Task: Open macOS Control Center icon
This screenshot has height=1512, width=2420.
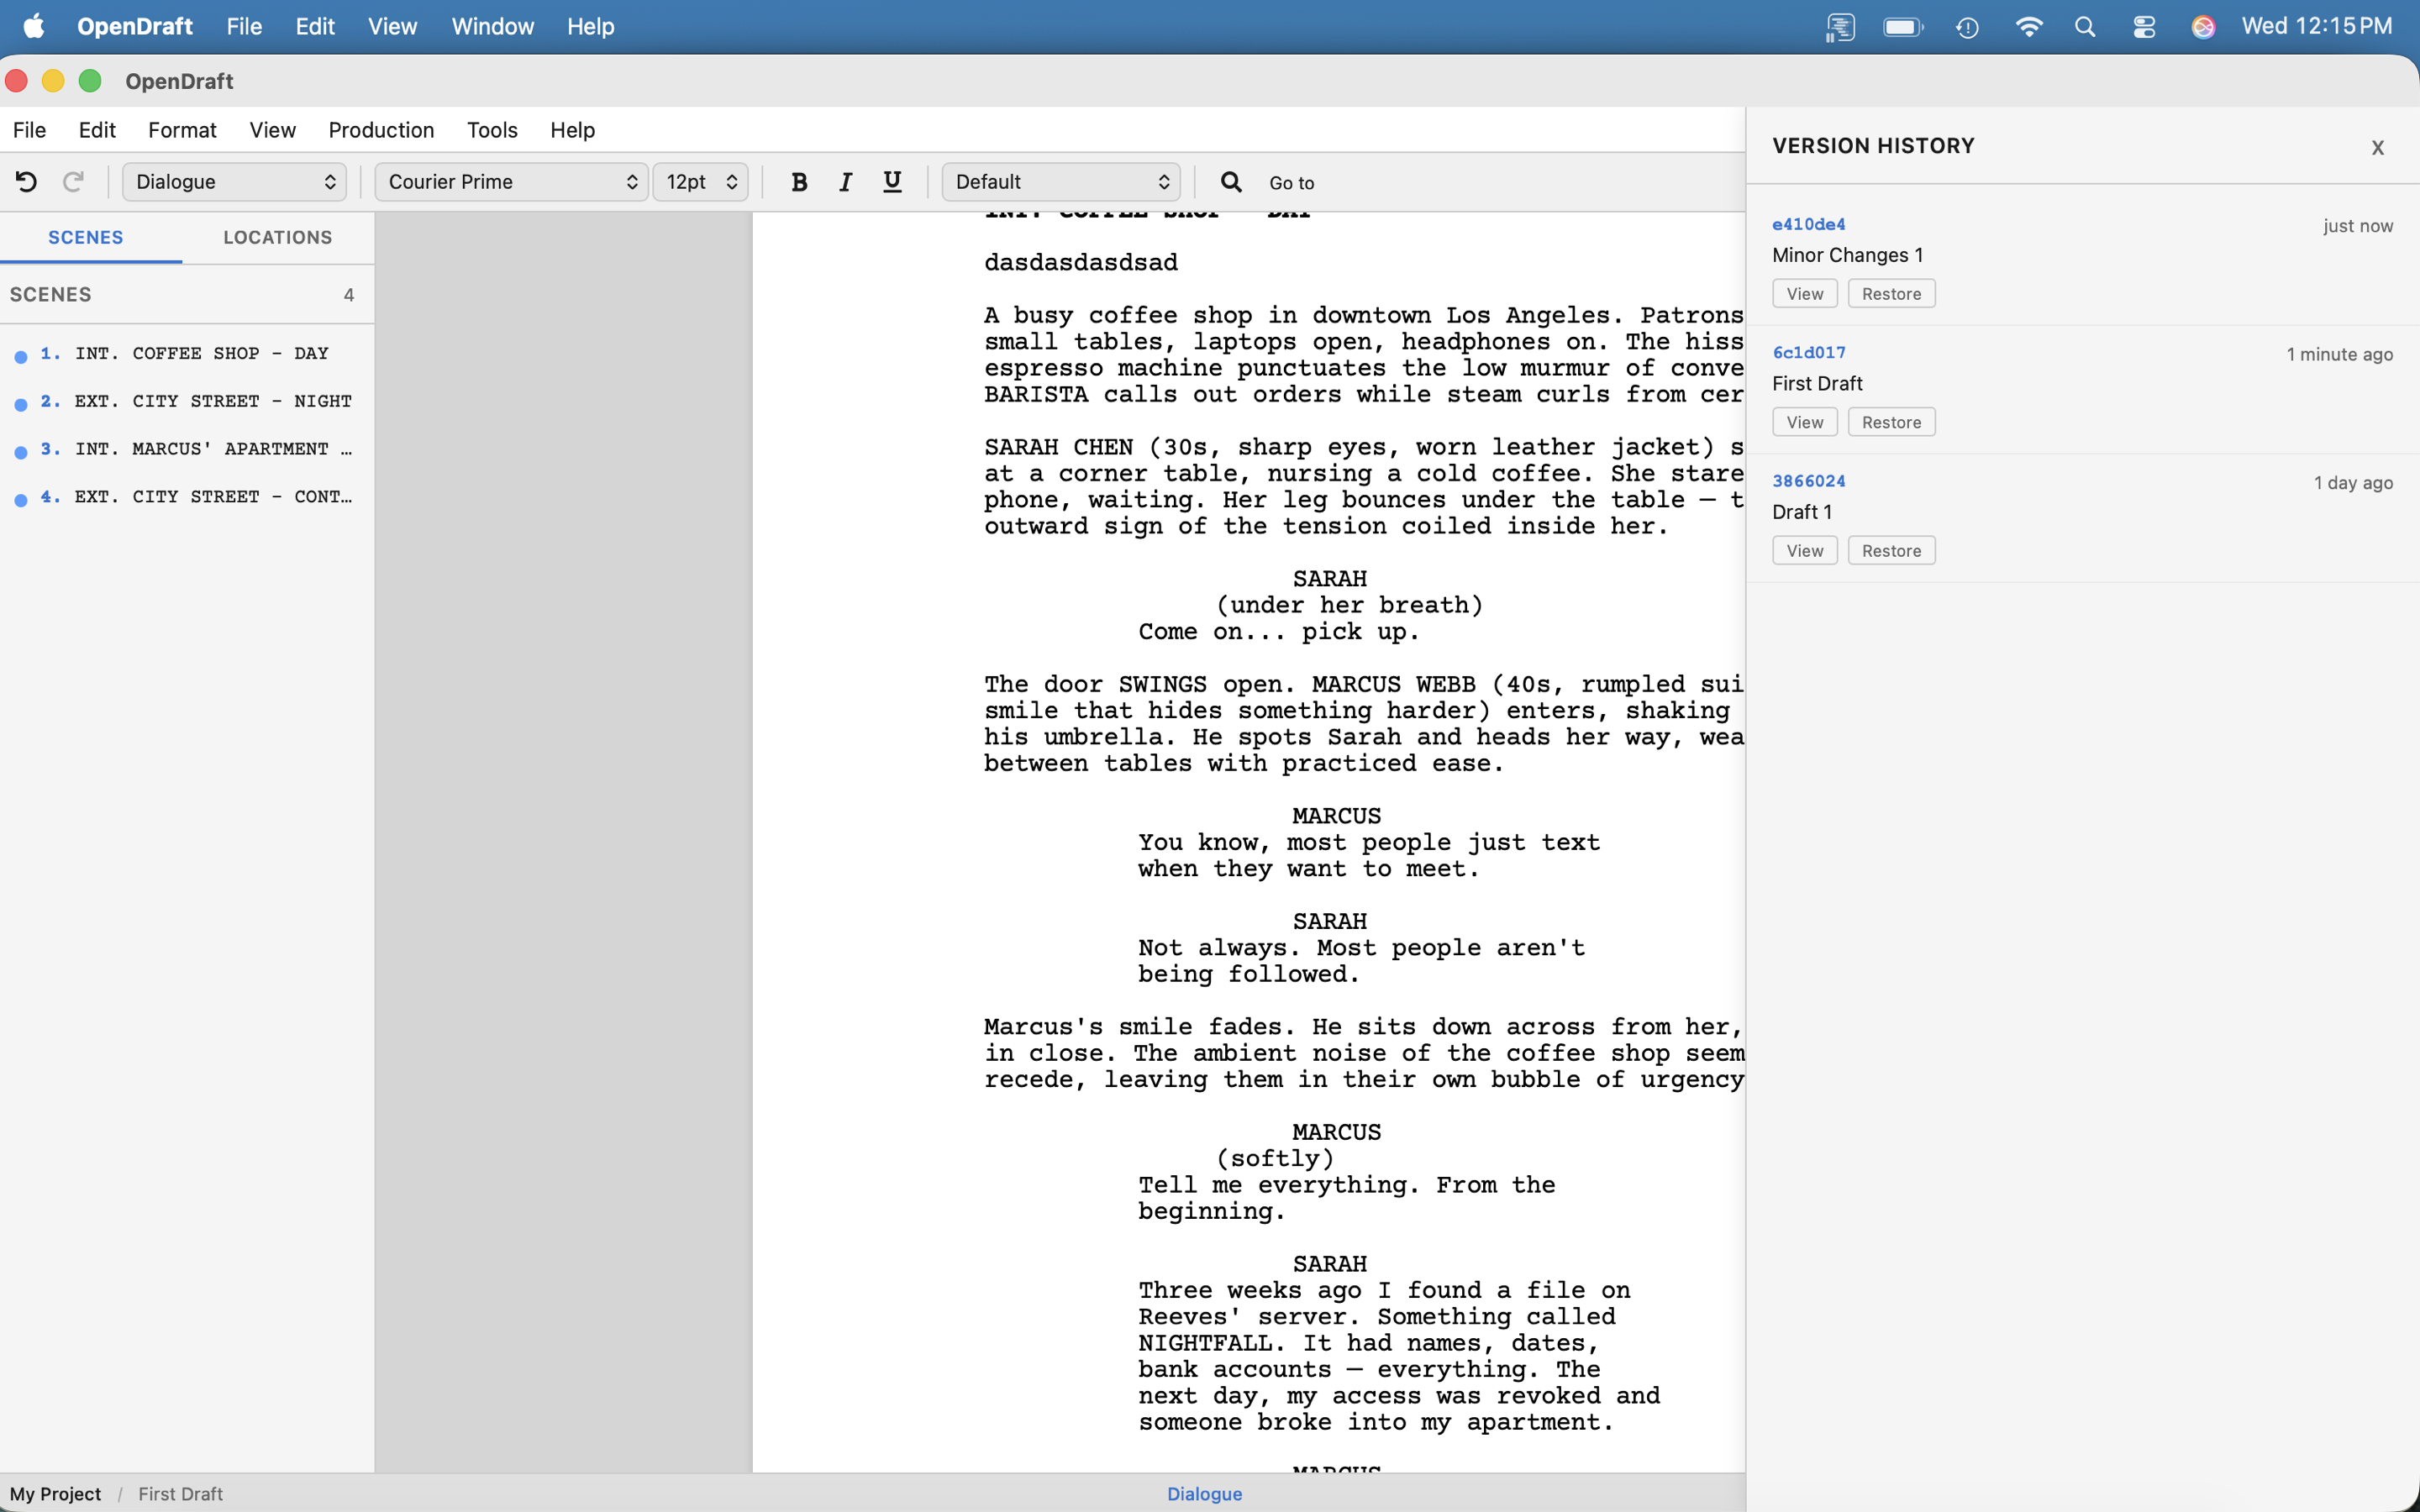Action: (x=2143, y=27)
